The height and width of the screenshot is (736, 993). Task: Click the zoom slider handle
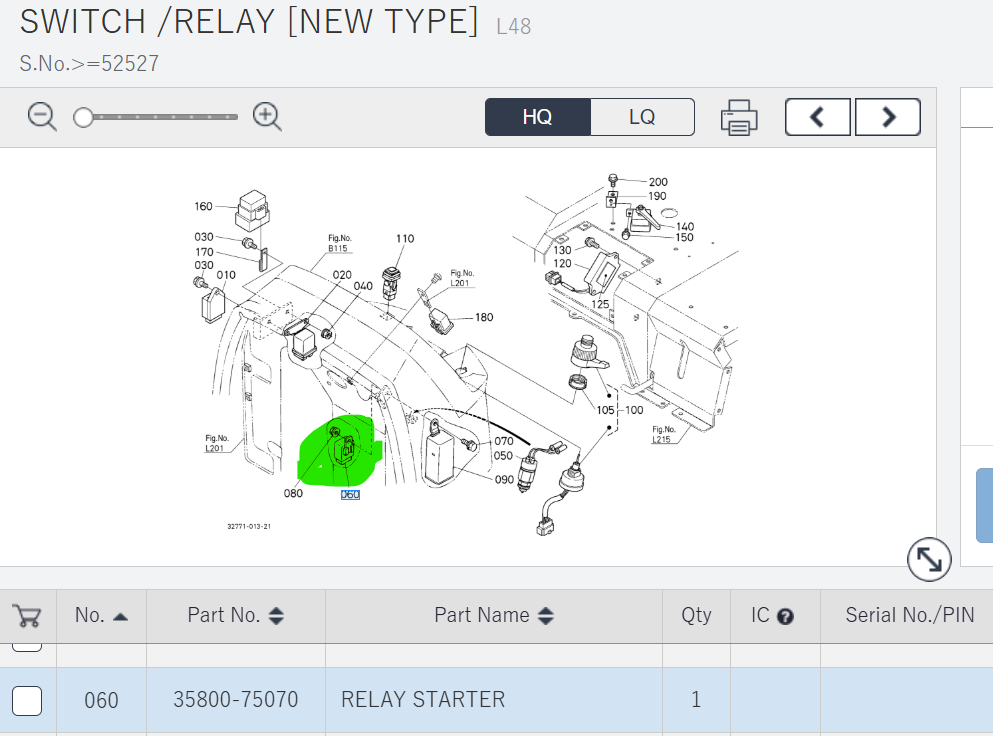point(83,117)
